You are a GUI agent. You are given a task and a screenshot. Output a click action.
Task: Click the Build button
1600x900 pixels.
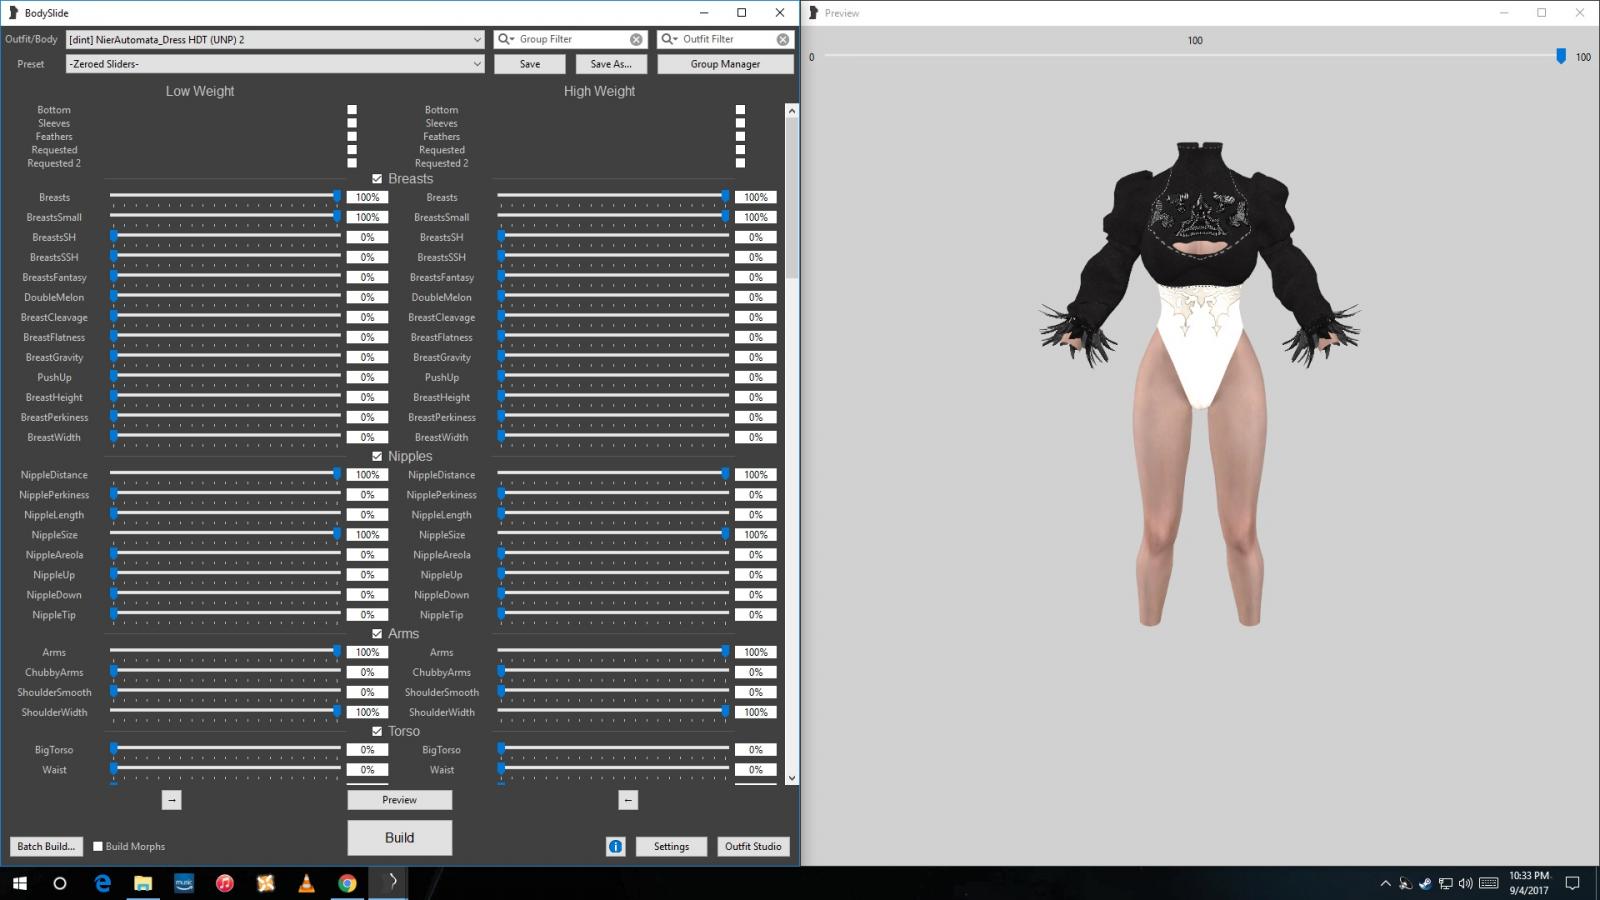(399, 838)
